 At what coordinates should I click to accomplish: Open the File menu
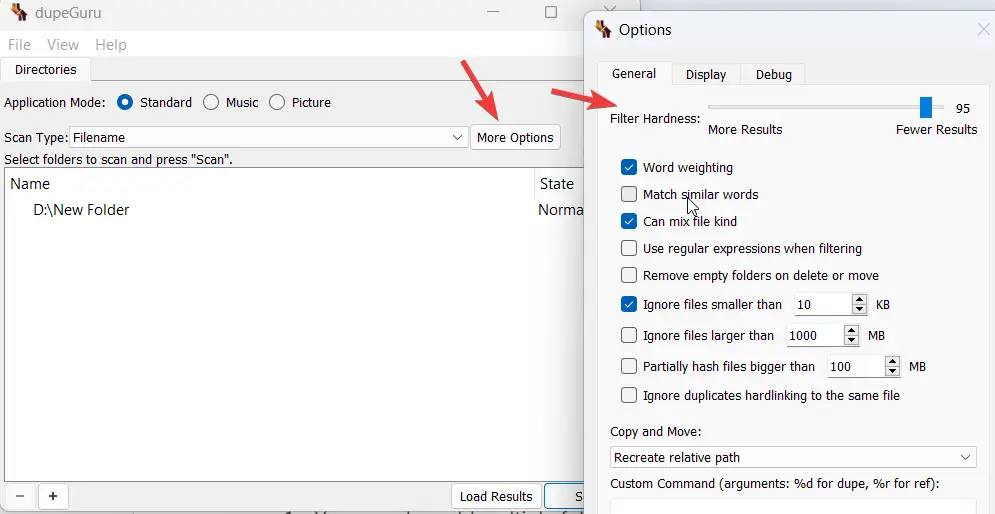point(20,45)
